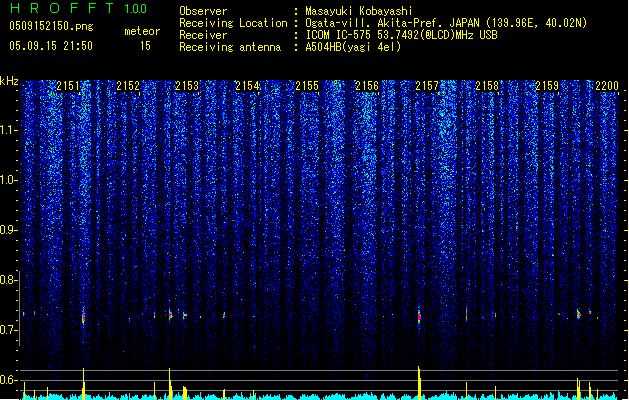Click the 2155 time marker
The width and height of the screenshot is (629, 400).
(x=307, y=85)
